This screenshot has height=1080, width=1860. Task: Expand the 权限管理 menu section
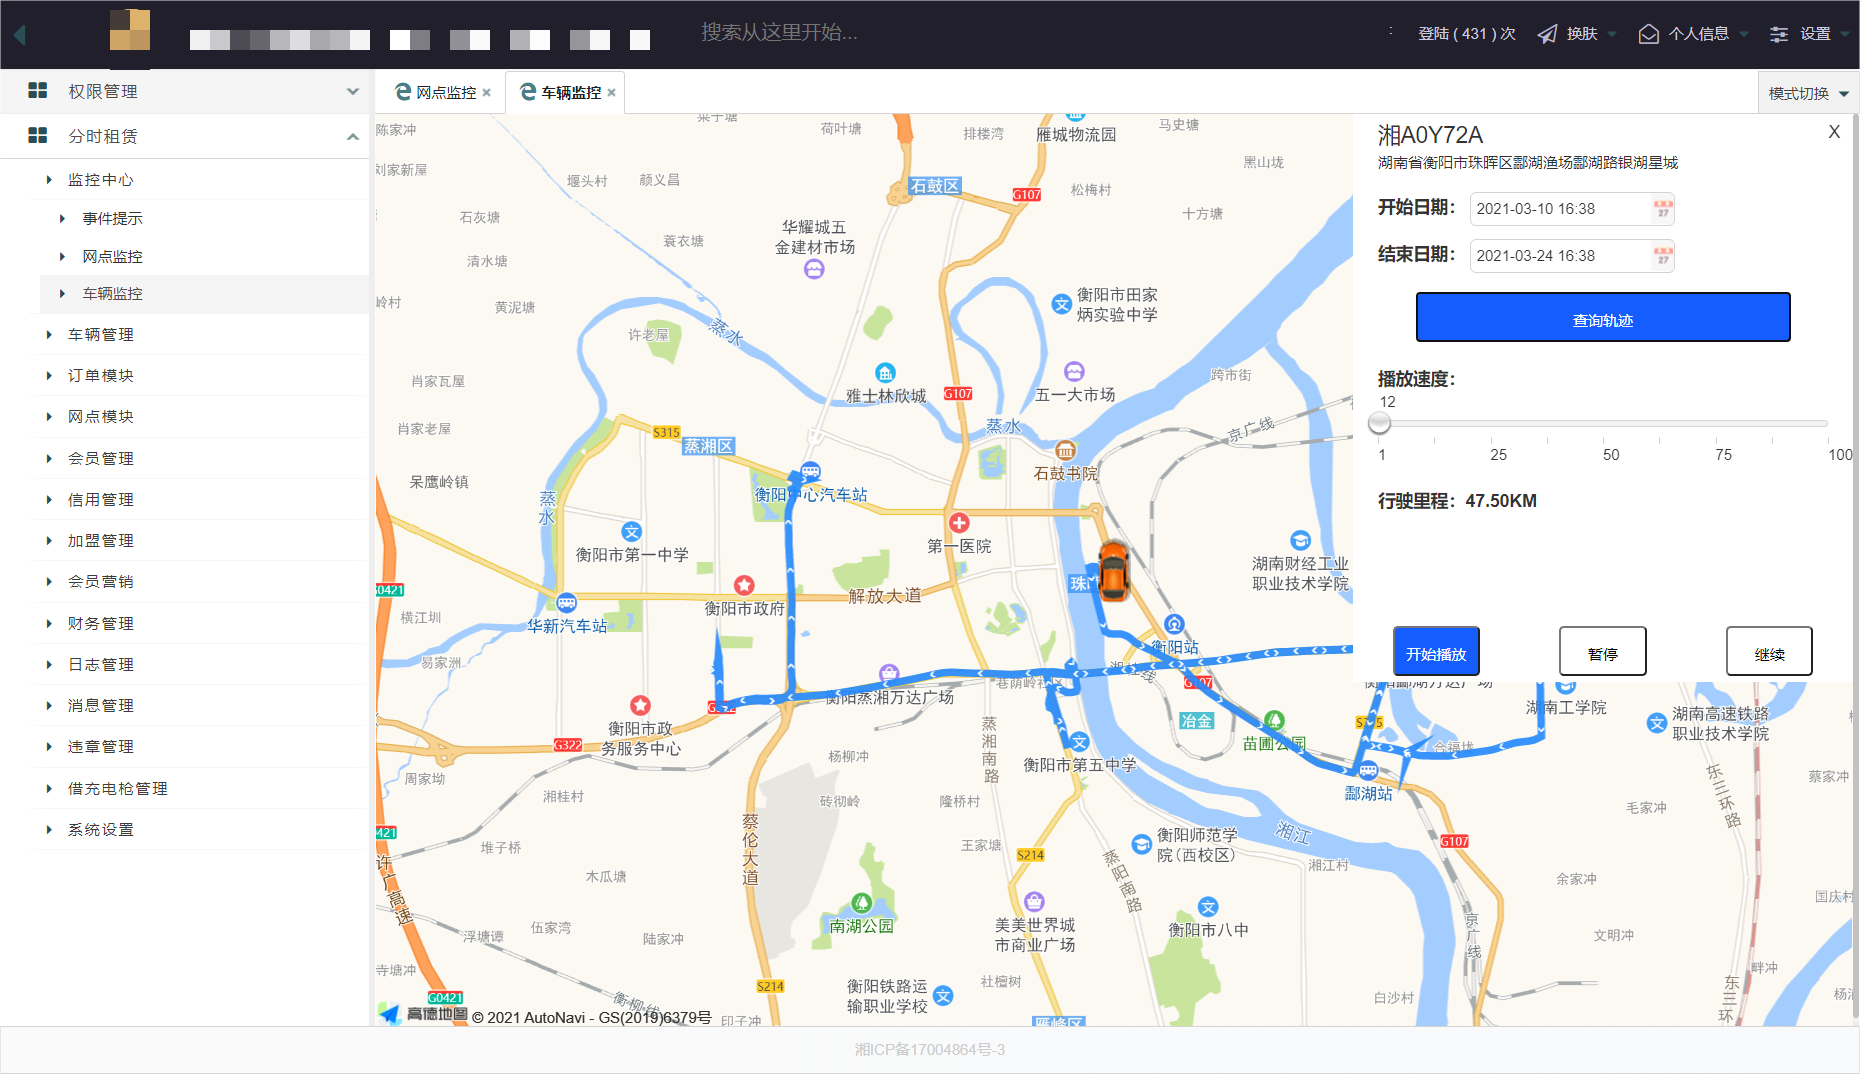click(352, 91)
